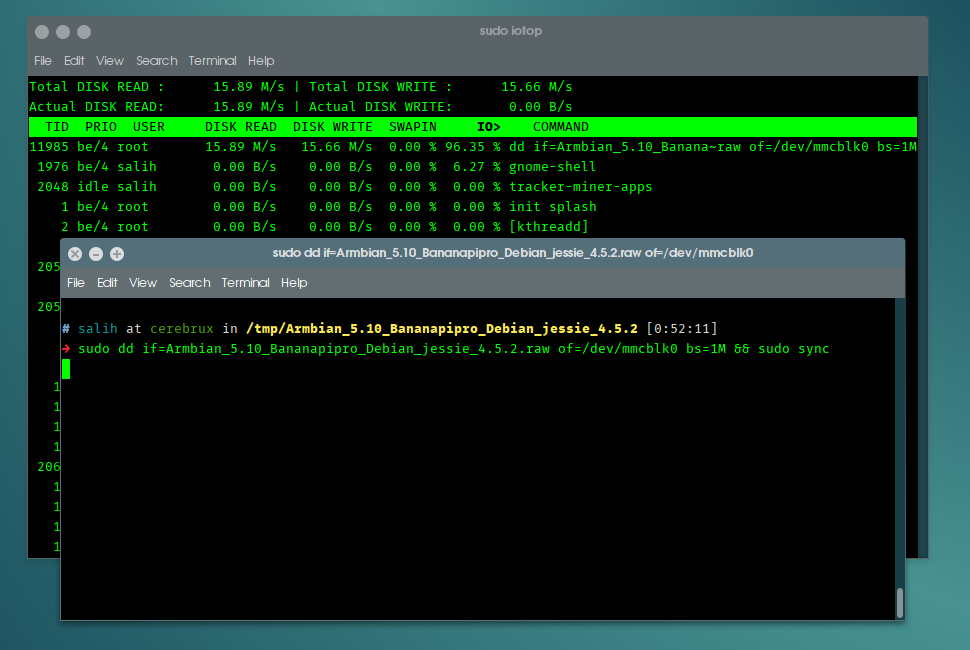Minimize the front dd terminal window
The width and height of the screenshot is (970, 650).
[x=96, y=254]
